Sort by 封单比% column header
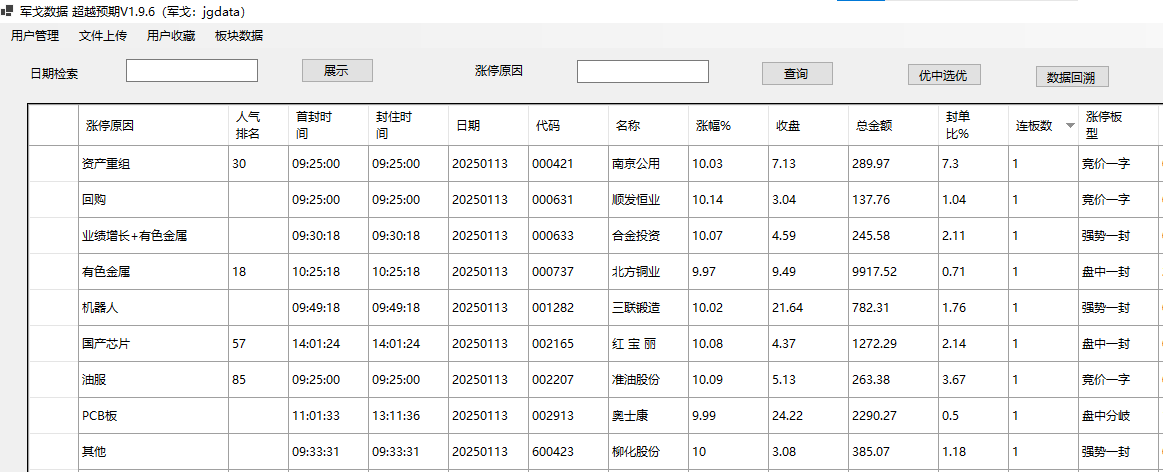This screenshot has width=1163, height=472. tap(974, 125)
